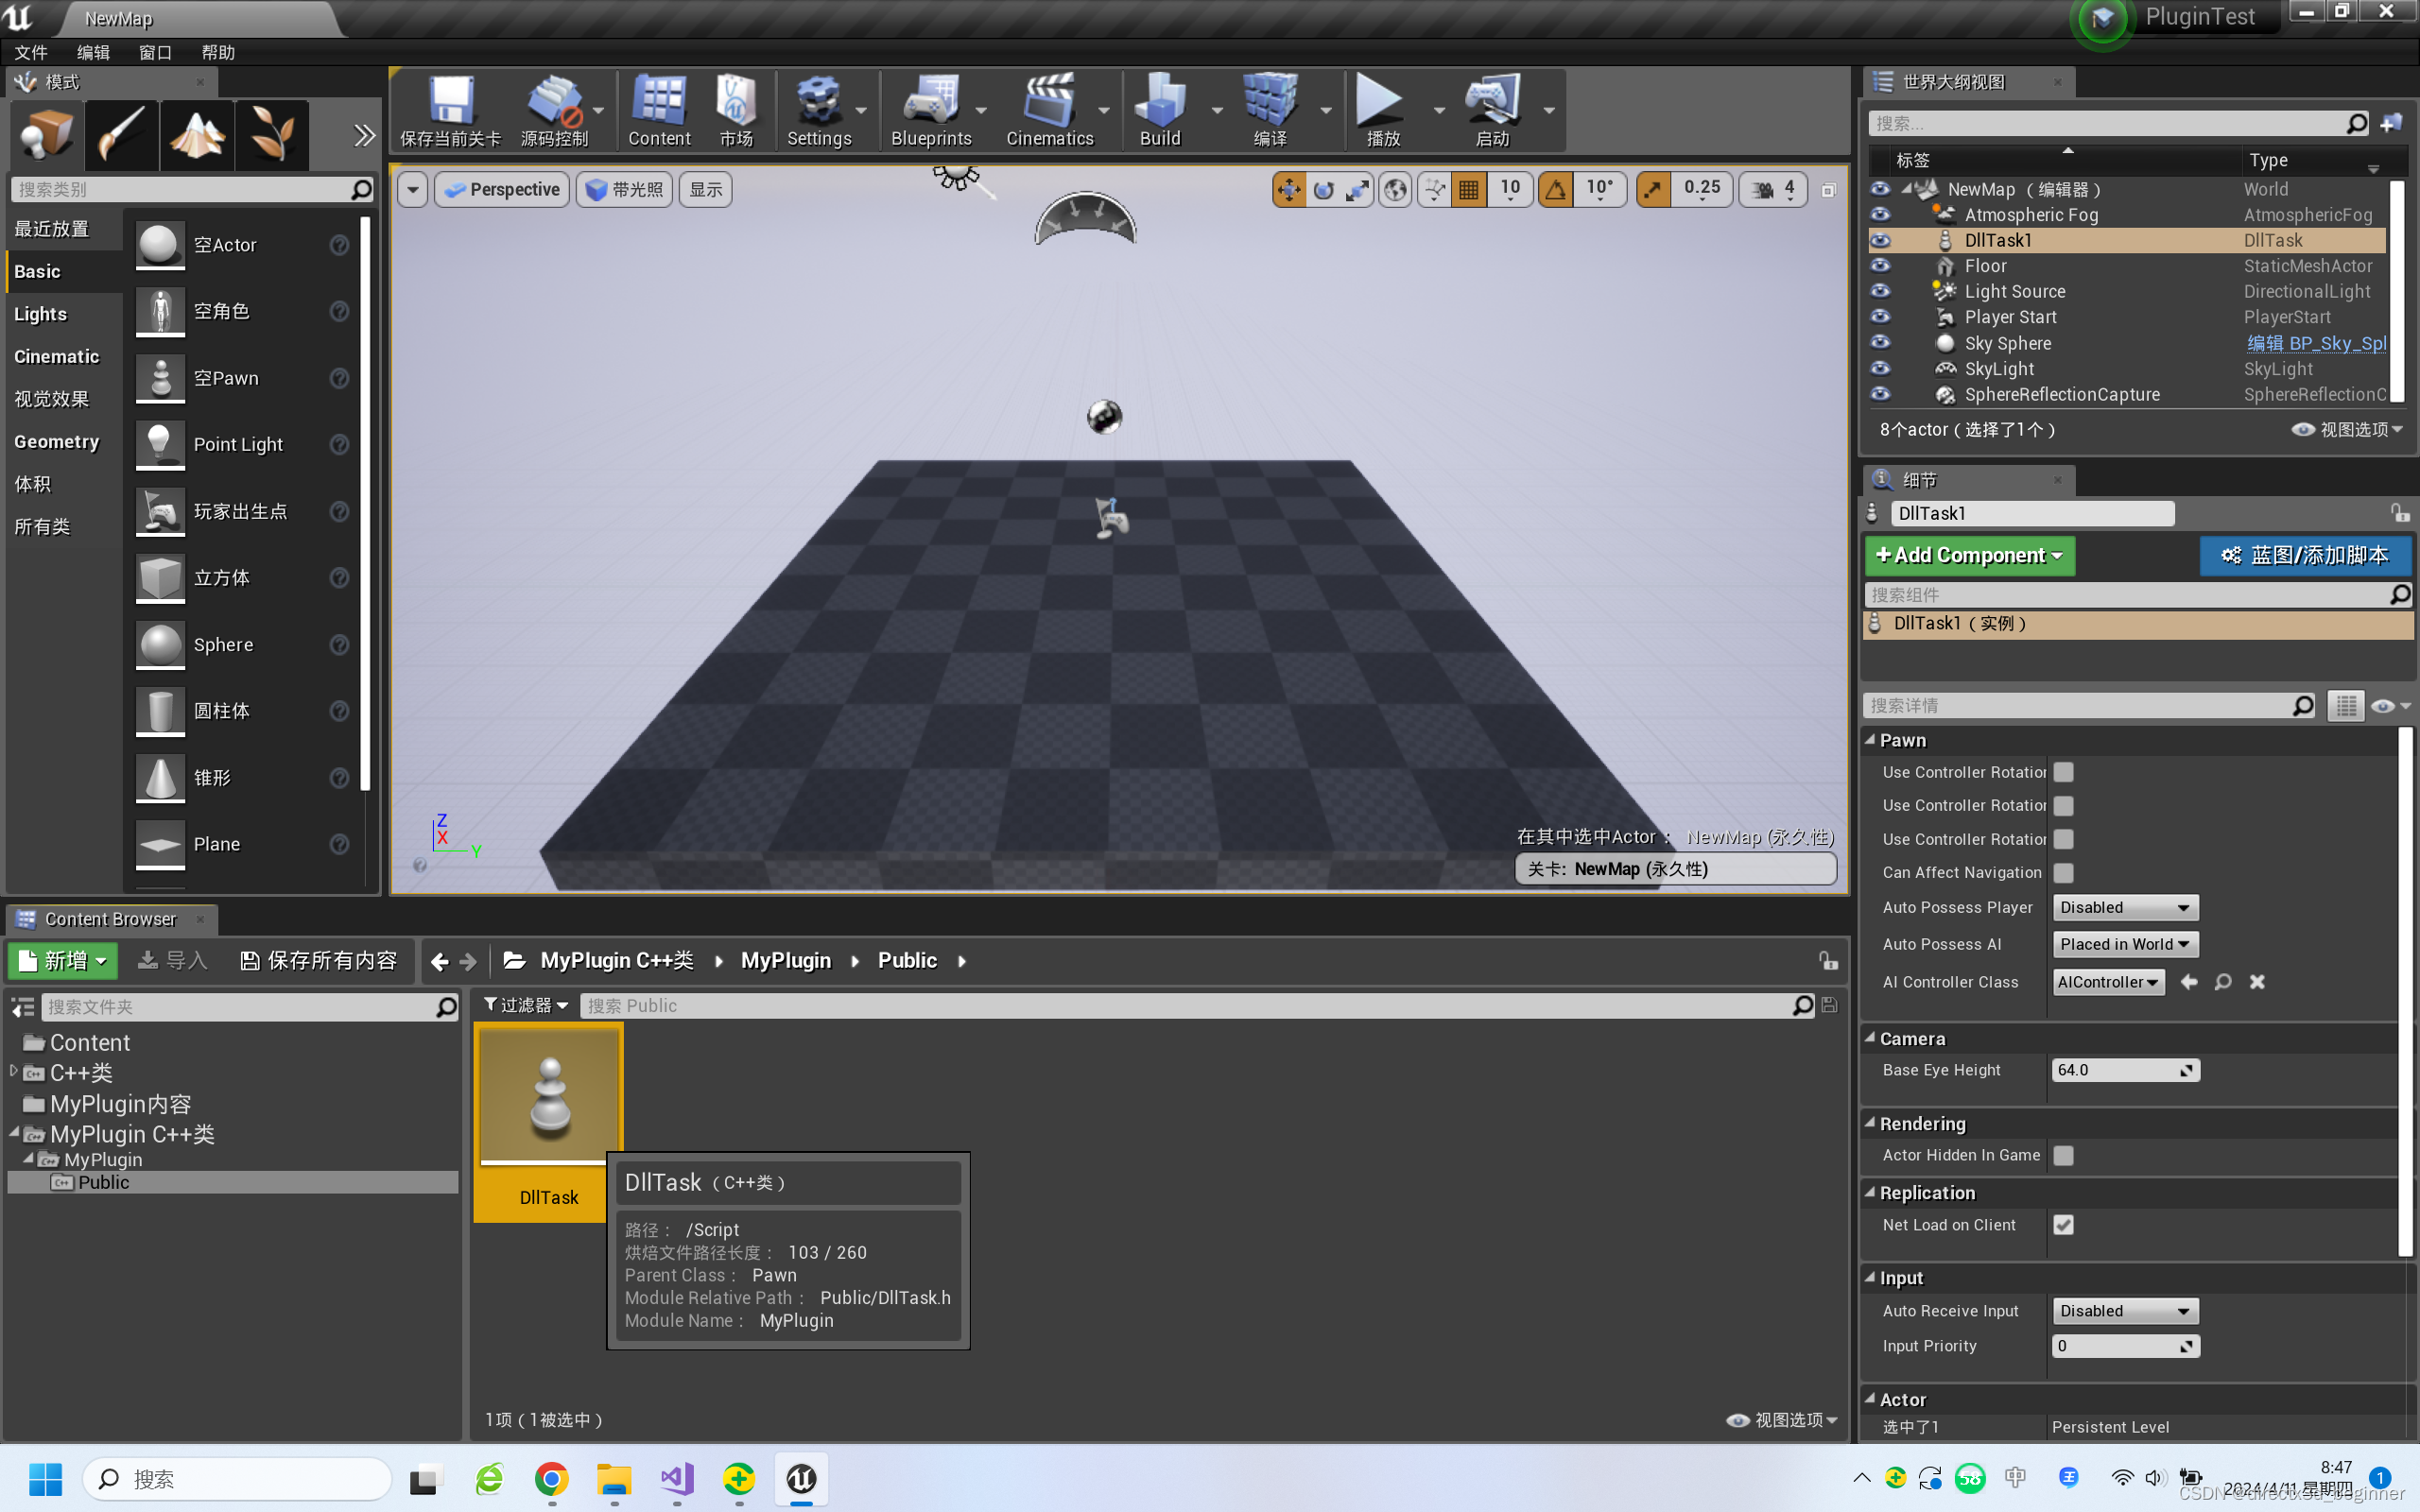The width and height of the screenshot is (2420, 1512).
Task: Click the Build toolbar button
Action: pyautogui.click(x=1160, y=110)
